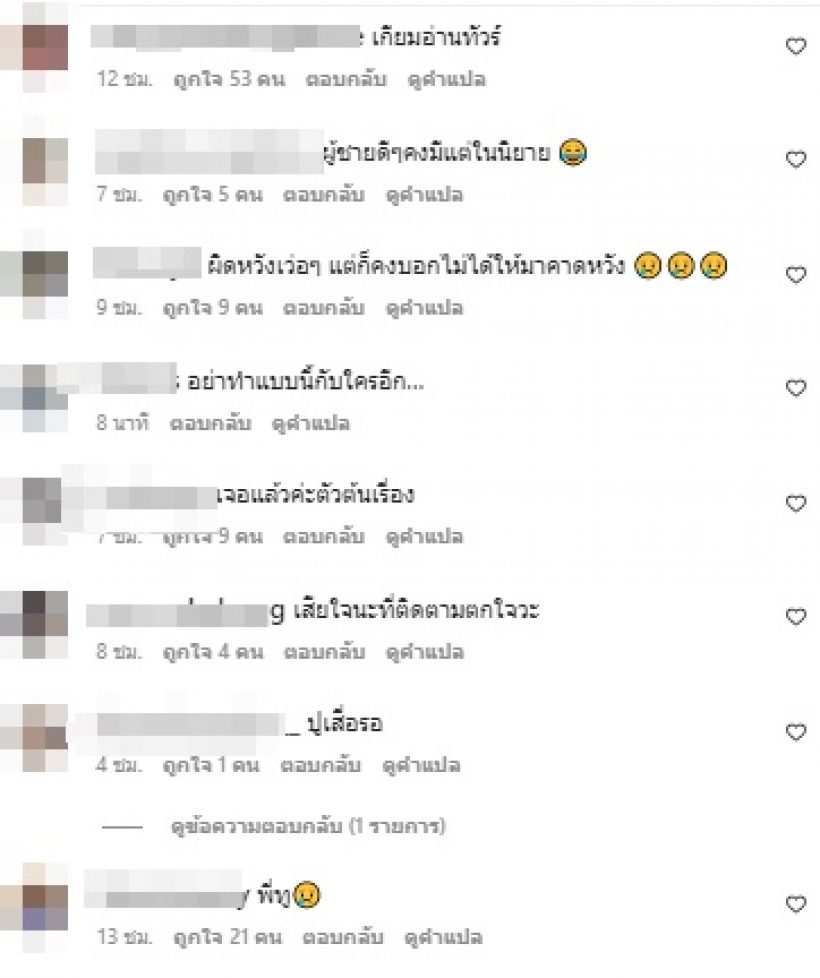Like the 'เจอแล้วค่ะตัวต้นเรื่อง' comment heart
The width and height of the screenshot is (820, 978).
click(x=796, y=503)
